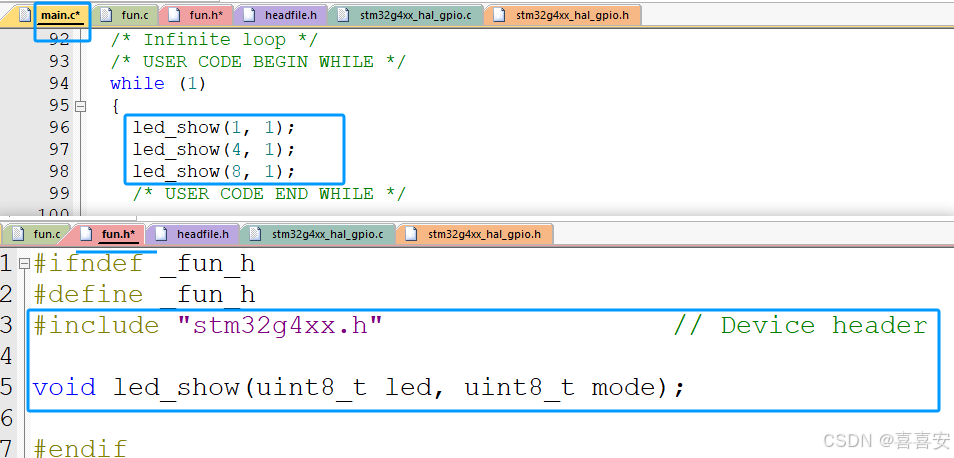
Task: Click the Infinite loop comment
Action: click(214, 40)
